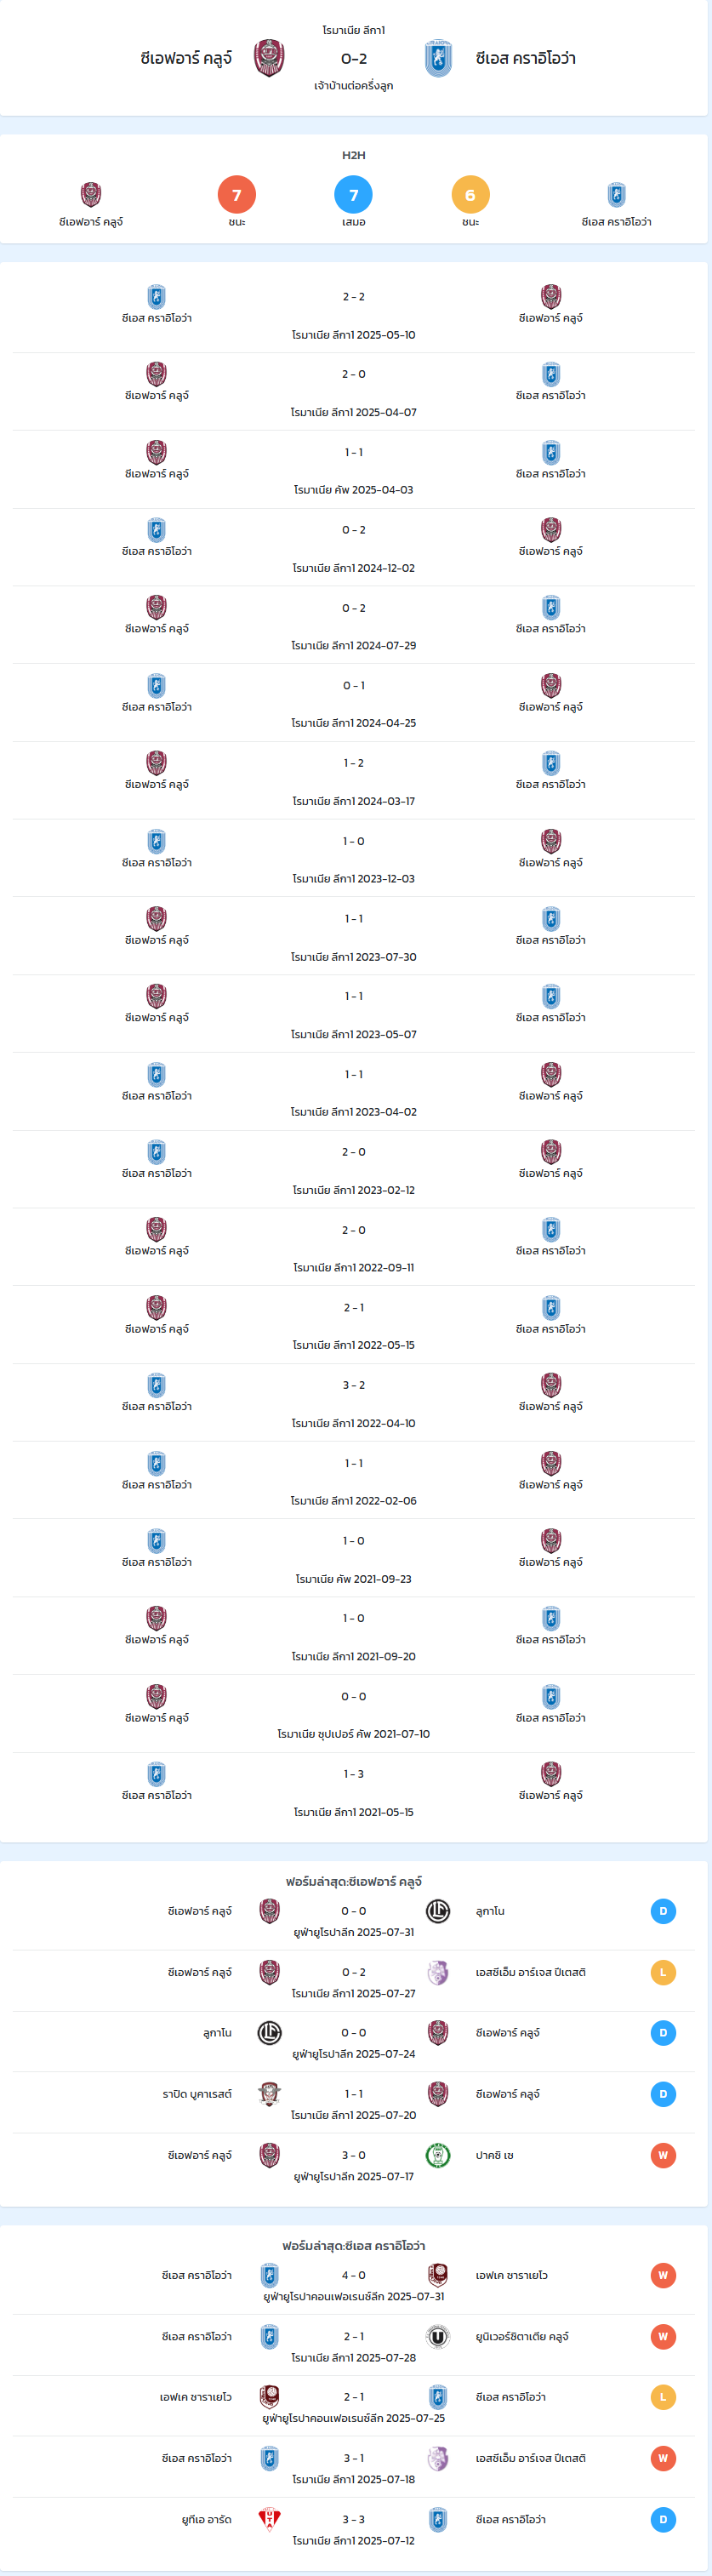Click the Paksi crest in 3 - 0 match
The width and height of the screenshot is (712, 2576).
point(438,2155)
